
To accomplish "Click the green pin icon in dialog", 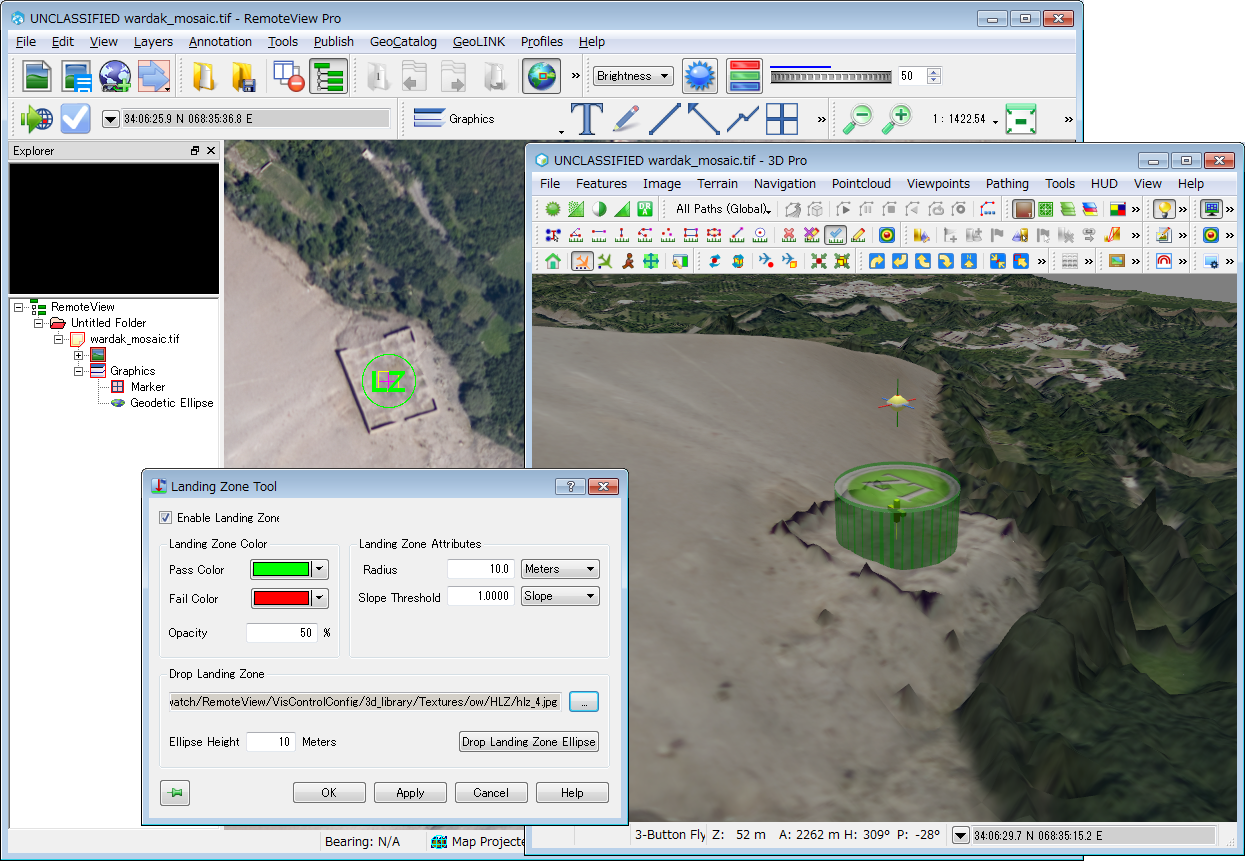I will 175,793.
